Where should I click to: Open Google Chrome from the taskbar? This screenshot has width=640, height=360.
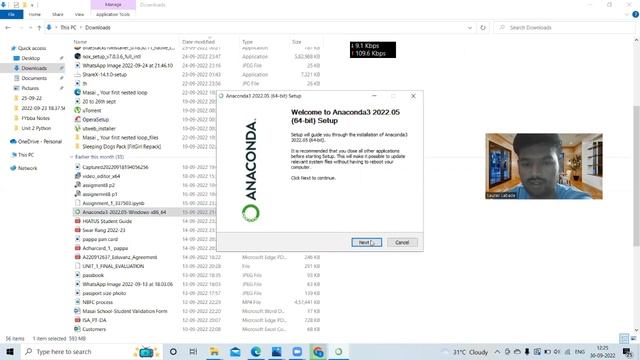318,351
